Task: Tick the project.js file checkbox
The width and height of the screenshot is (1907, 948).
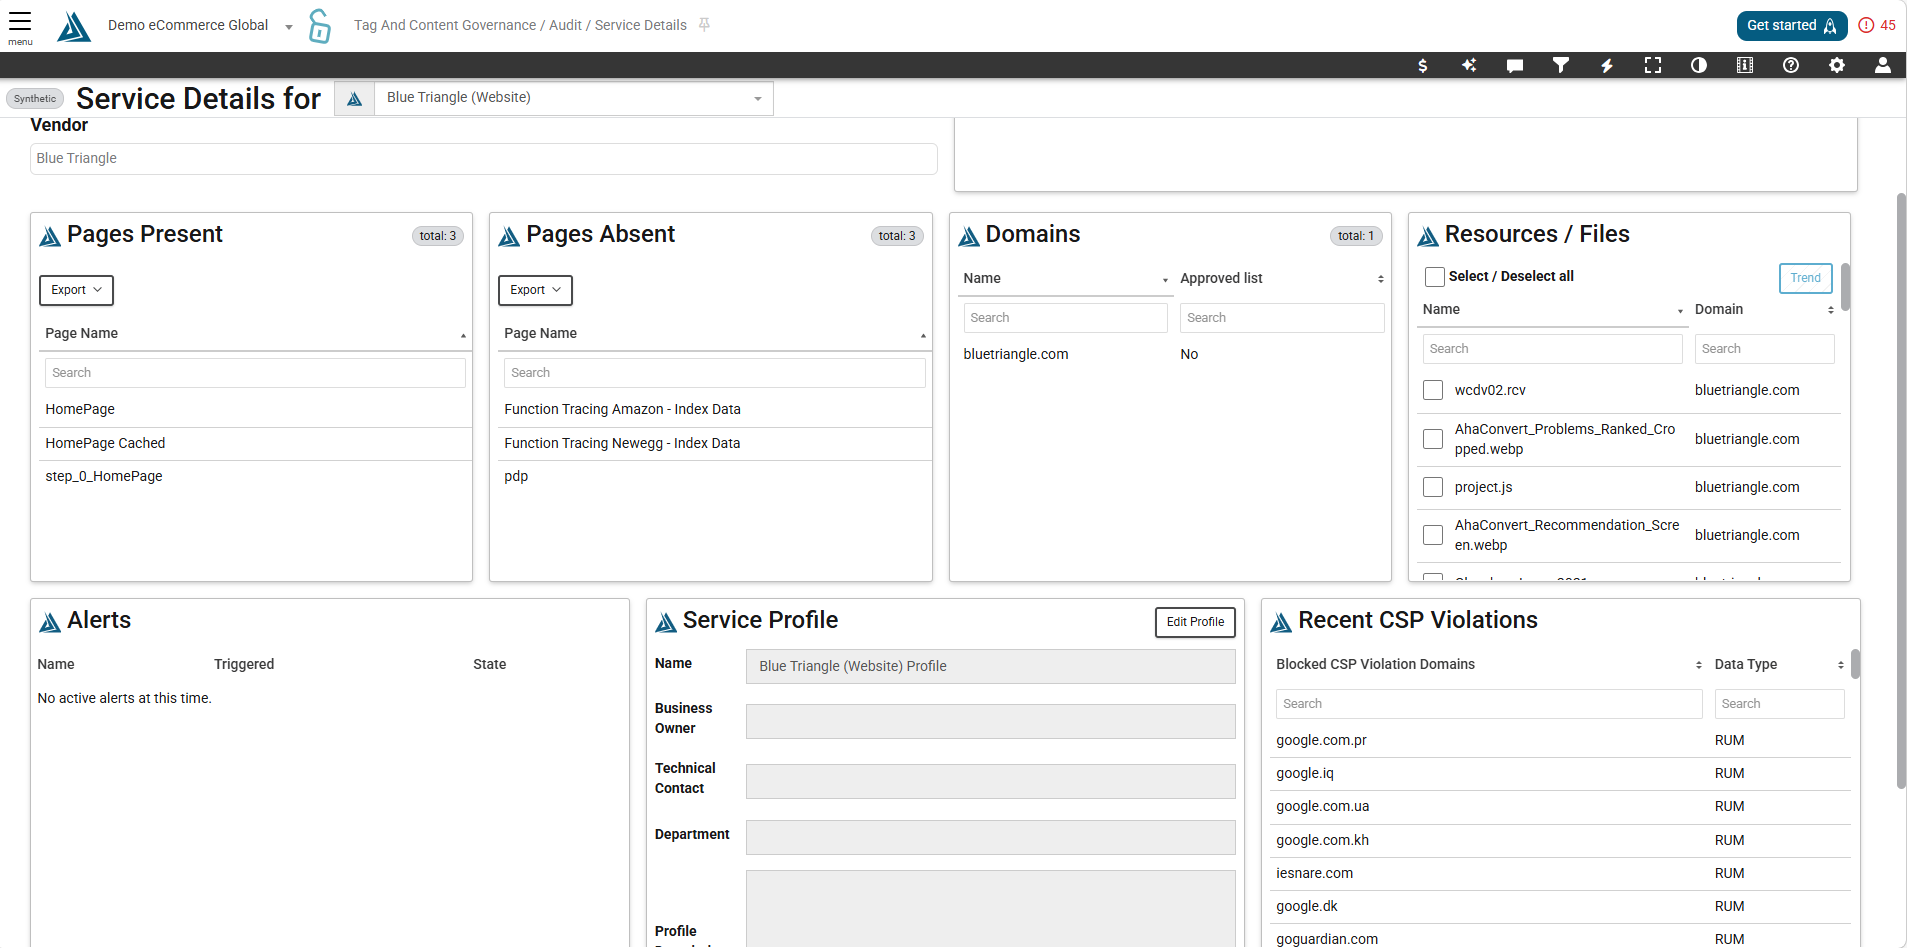Action: click(1433, 487)
